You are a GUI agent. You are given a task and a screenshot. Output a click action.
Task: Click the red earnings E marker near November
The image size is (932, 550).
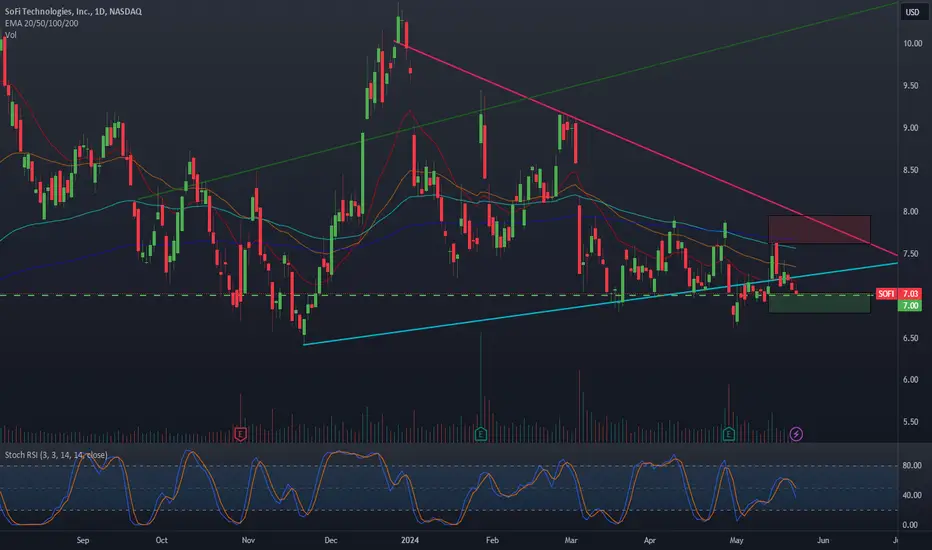coord(240,434)
